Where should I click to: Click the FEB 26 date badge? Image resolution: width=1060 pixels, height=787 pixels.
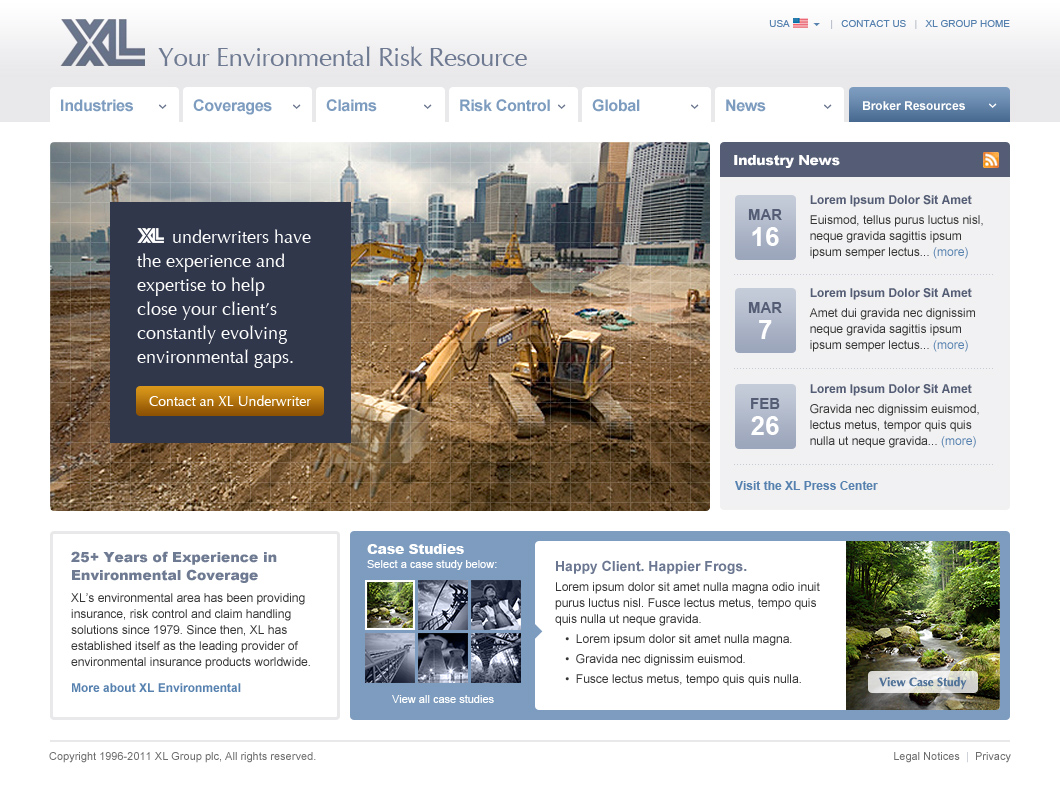click(765, 416)
